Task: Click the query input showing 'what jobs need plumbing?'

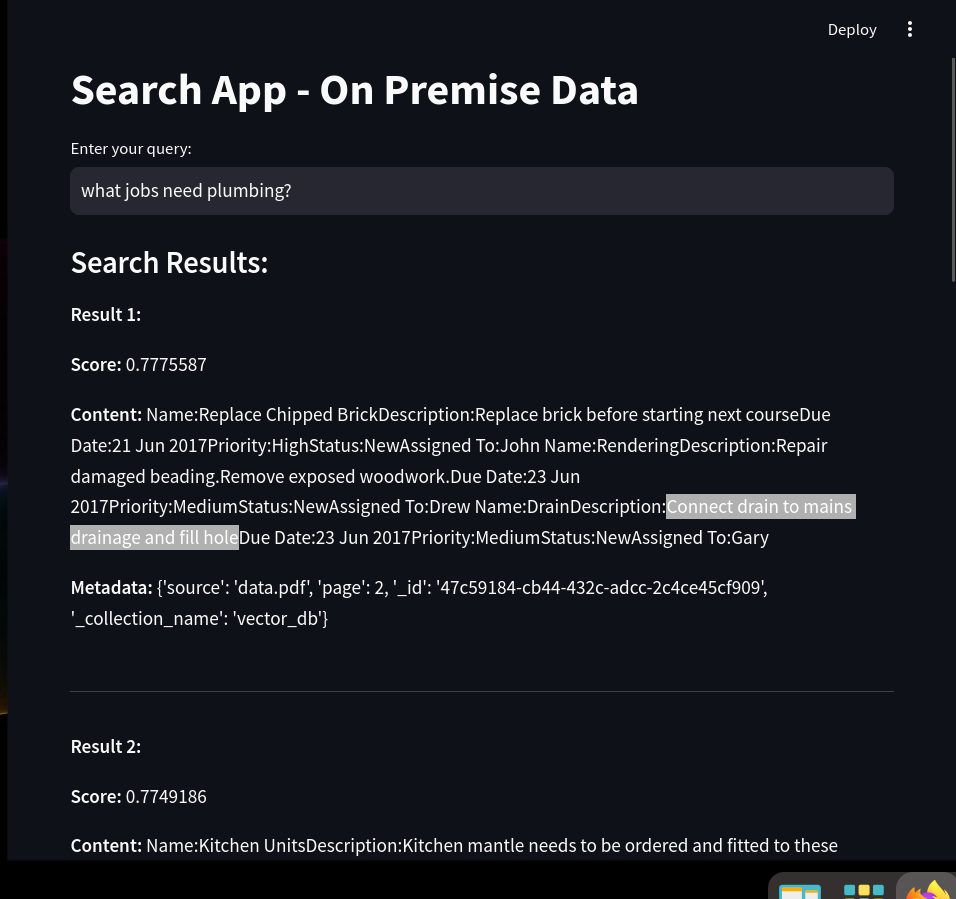Action: [482, 190]
